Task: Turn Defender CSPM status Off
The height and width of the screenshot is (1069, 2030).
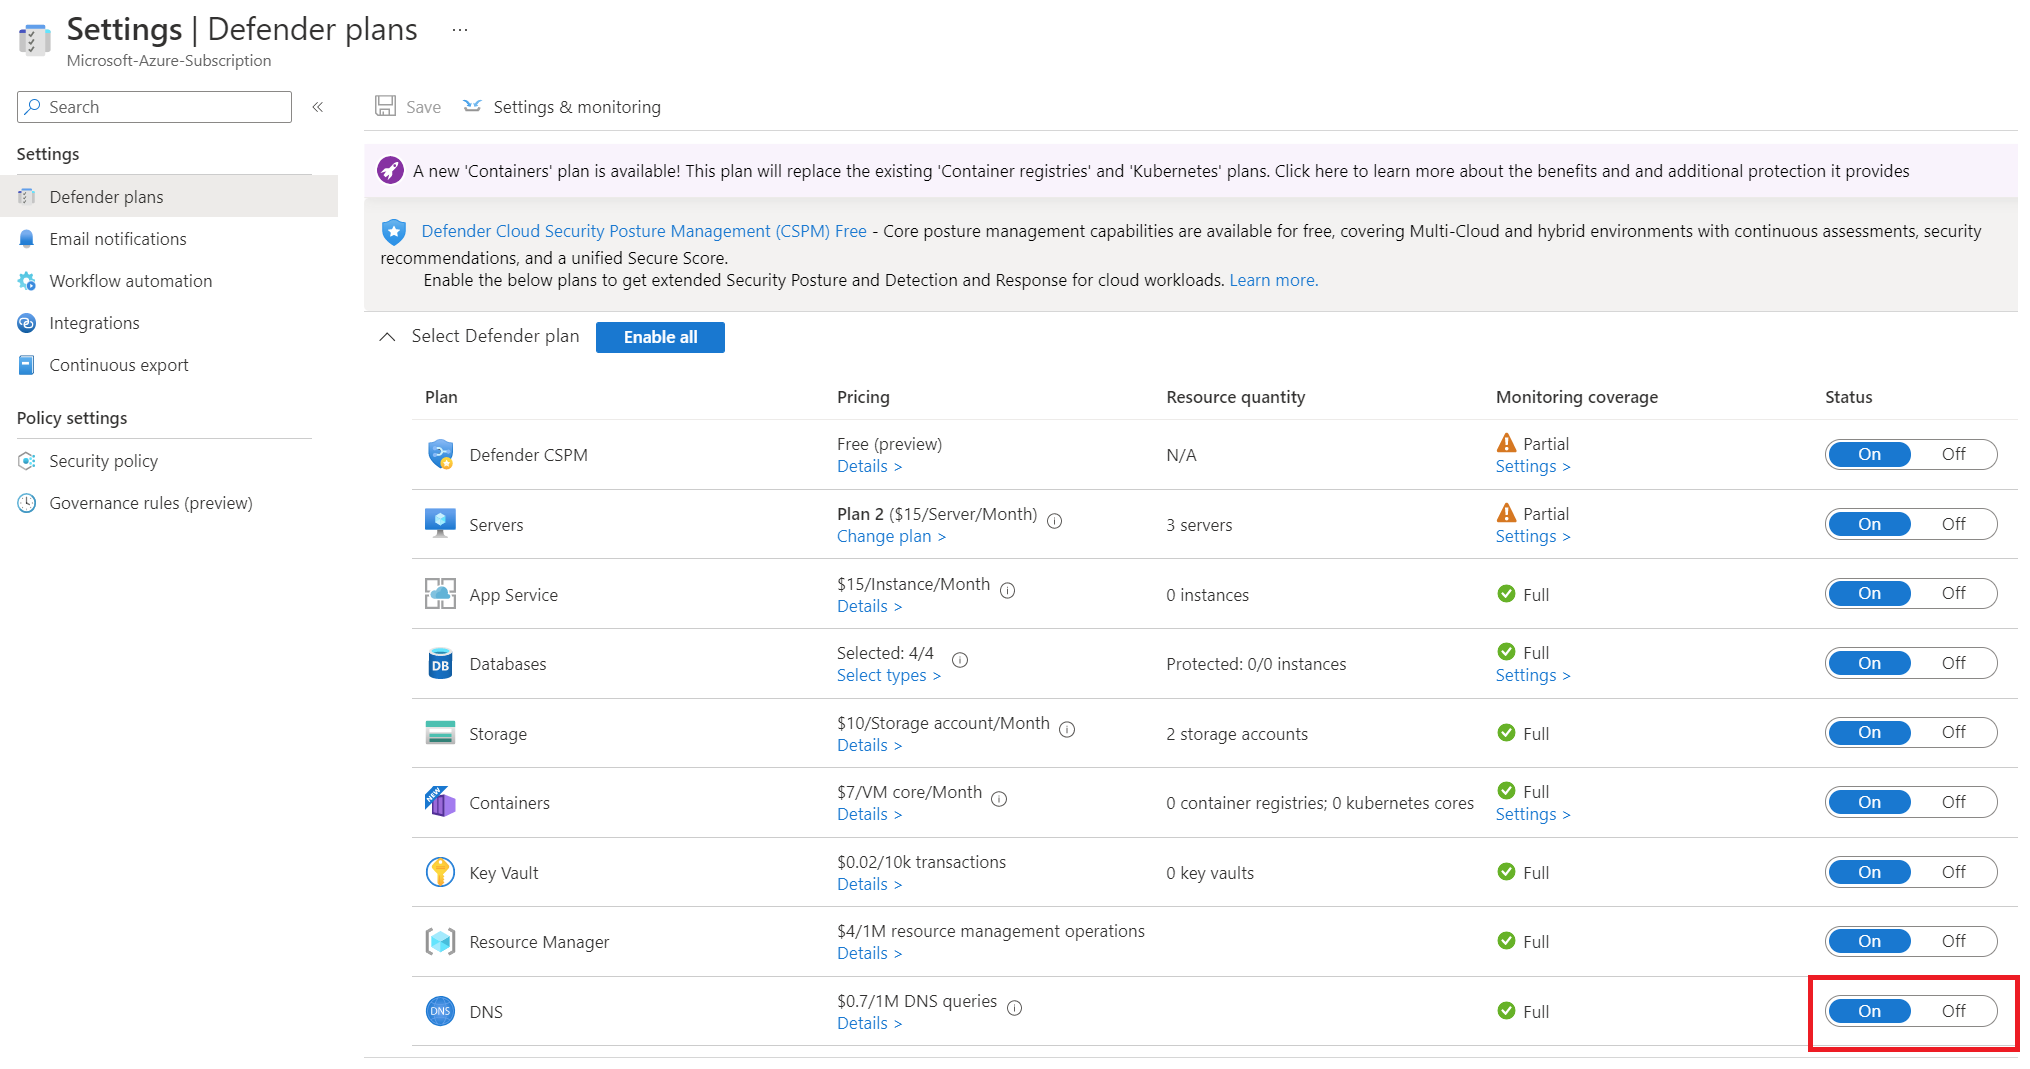Action: [x=1953, y=454]
